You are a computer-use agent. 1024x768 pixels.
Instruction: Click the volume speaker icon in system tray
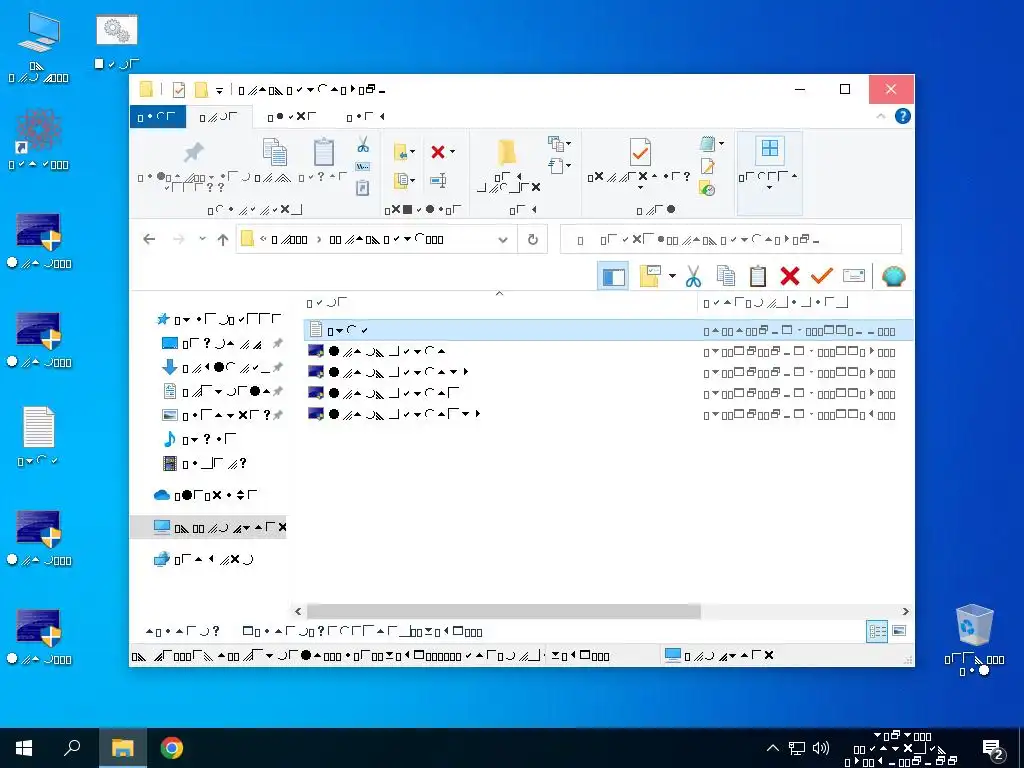tap(821, 748)
